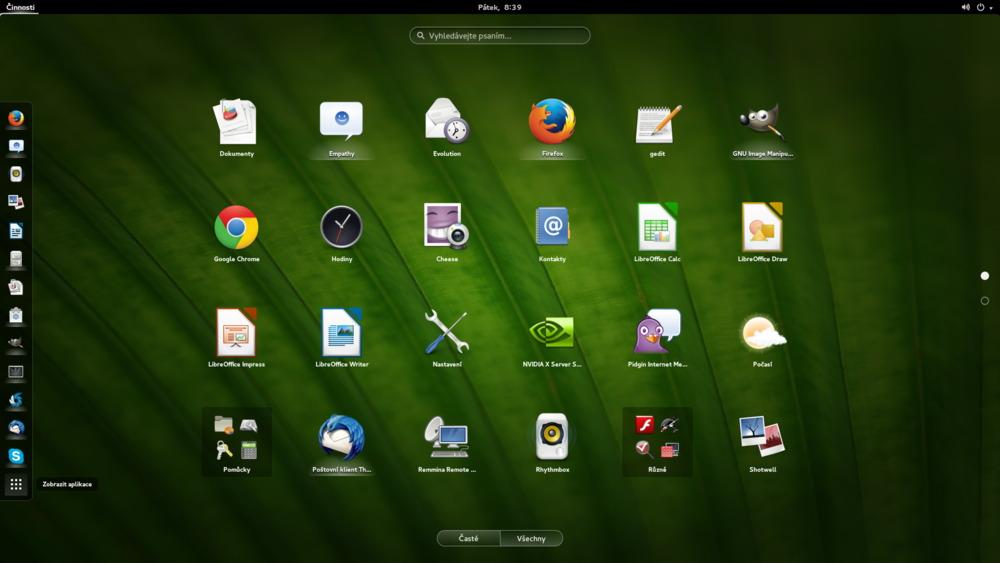
Task: Open LibreOffice Writer from the grid
Action: coord(341,337)
